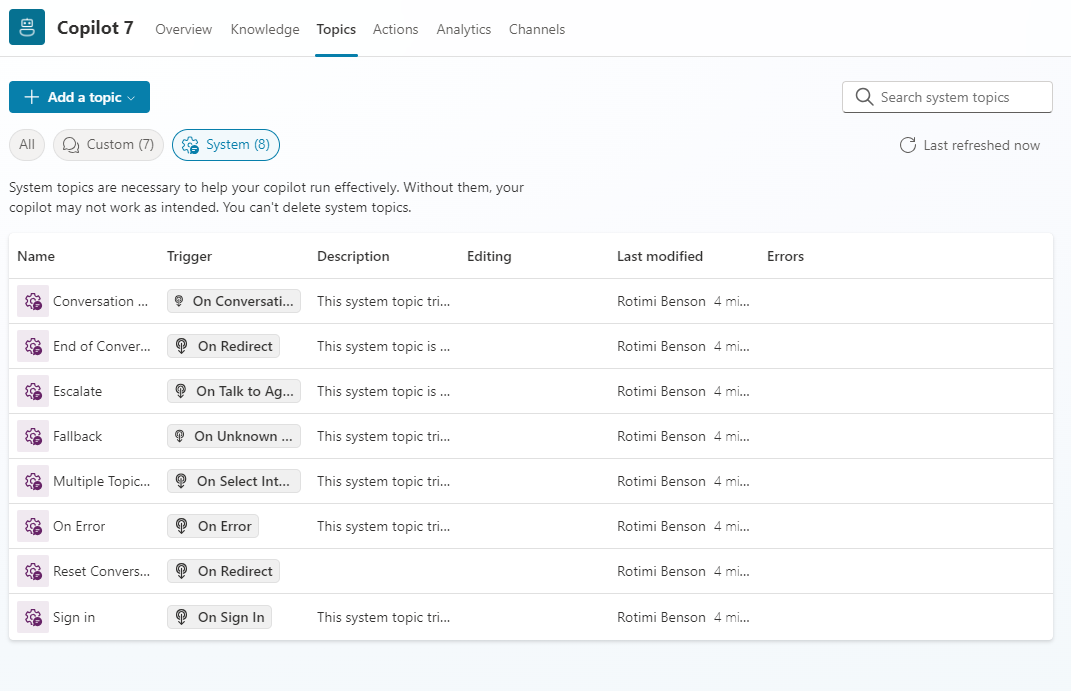
Task: Click the On Error trigger chip
Action: [213, 526]
